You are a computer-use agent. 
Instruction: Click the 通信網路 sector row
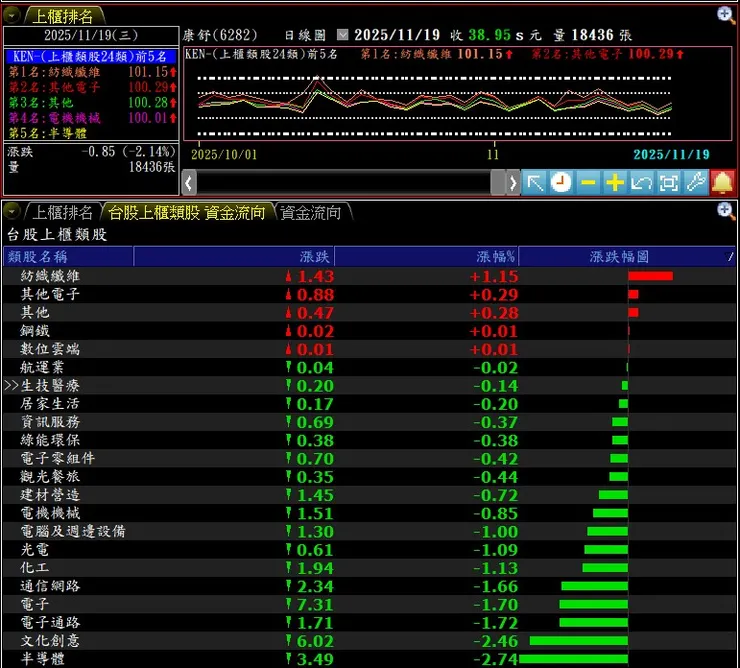click(x=369, y=586)
